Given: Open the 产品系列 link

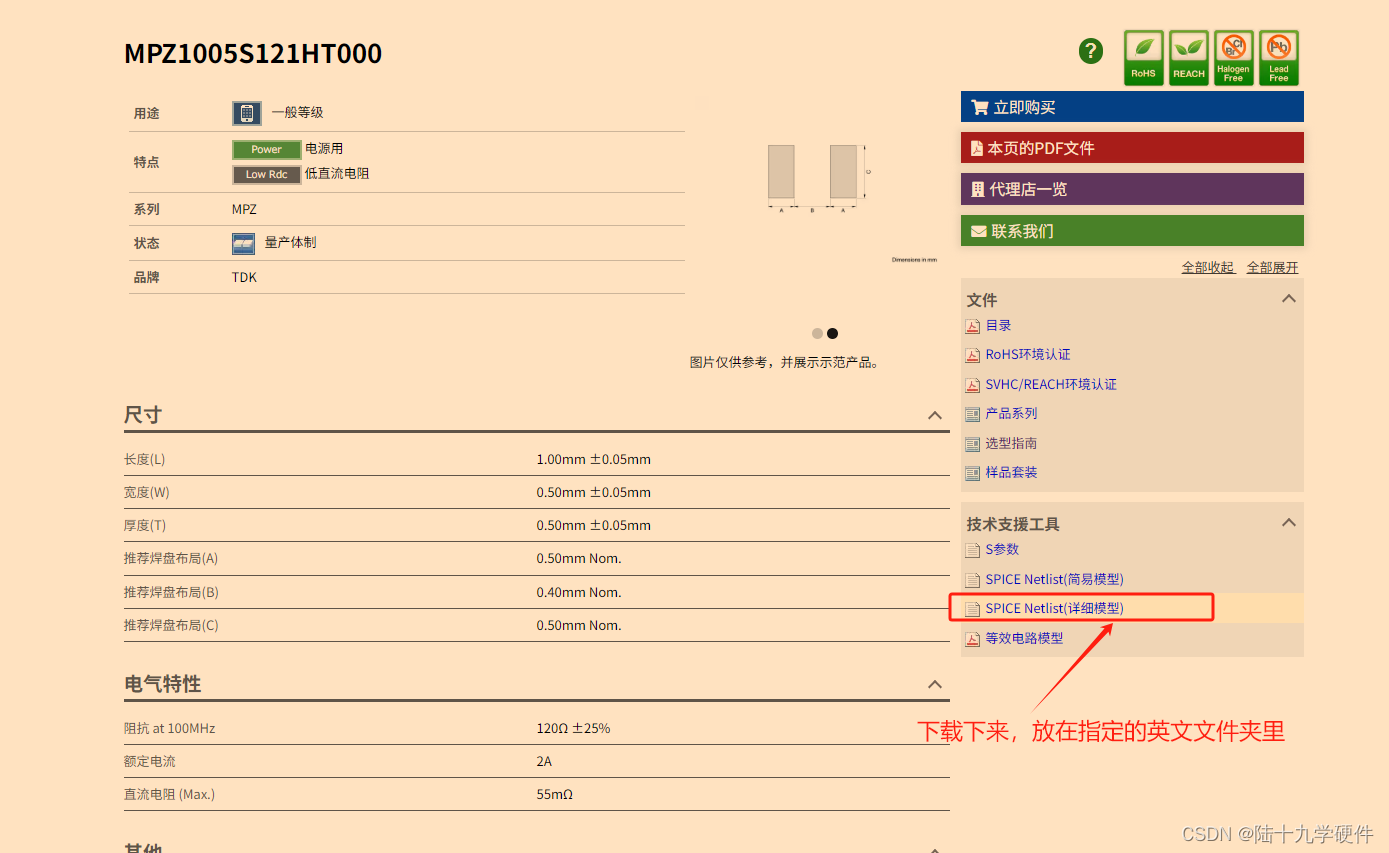Looking at the screenshot, I should [x=1011, y=414].
